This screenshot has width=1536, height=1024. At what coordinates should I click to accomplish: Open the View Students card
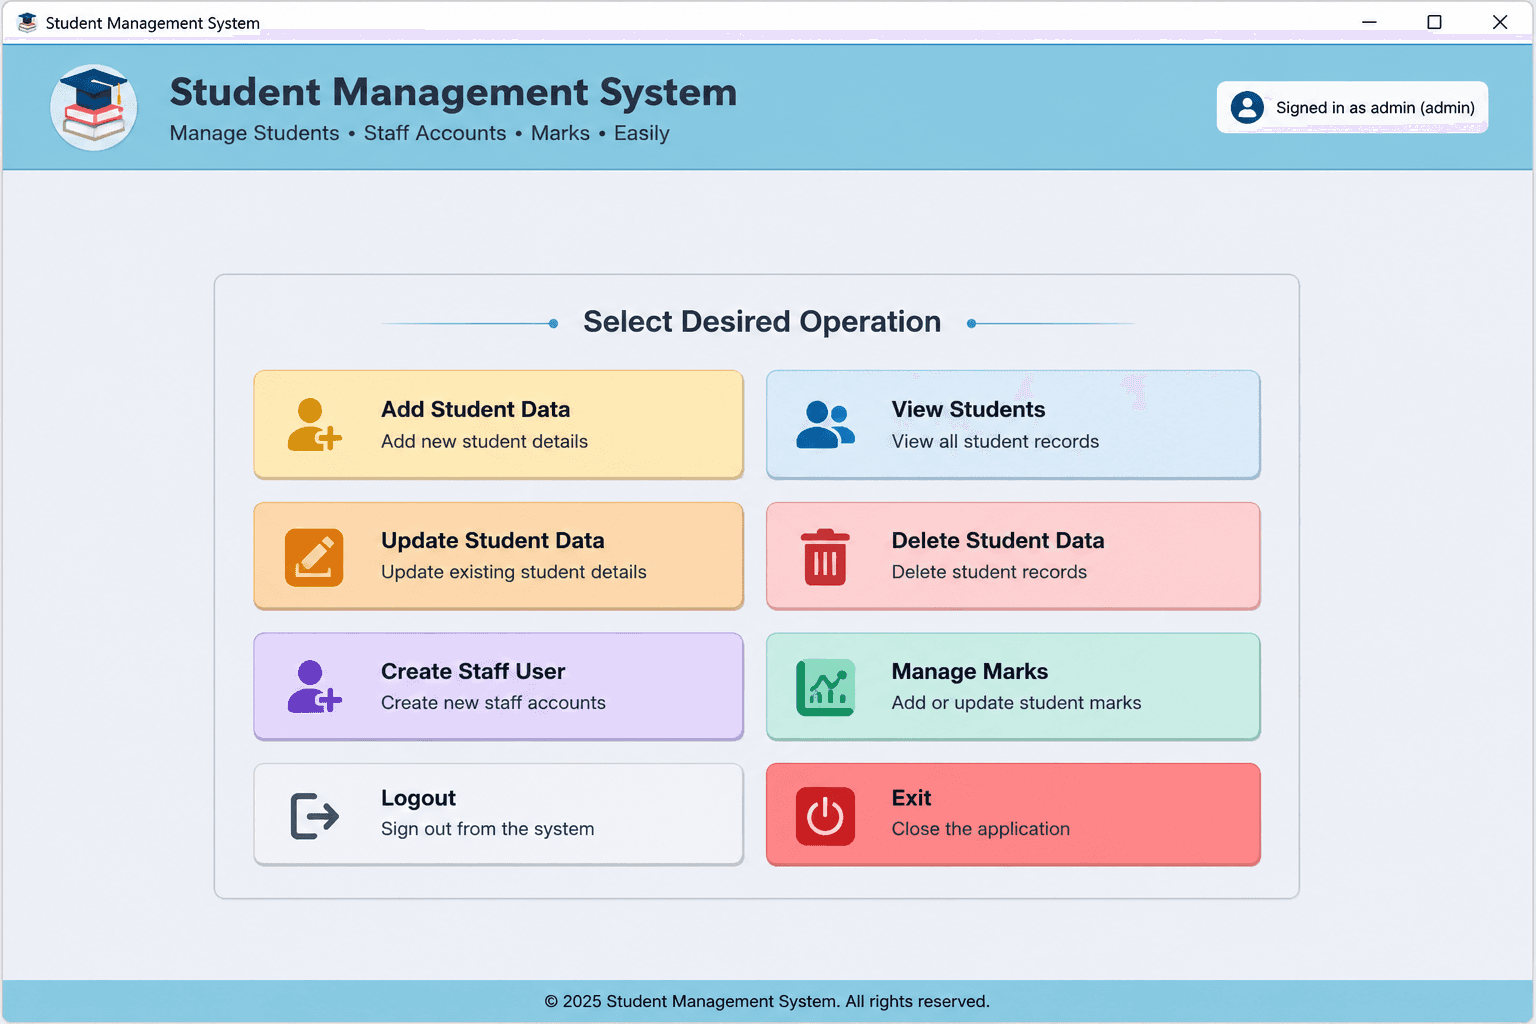[x=1013, y=425]
